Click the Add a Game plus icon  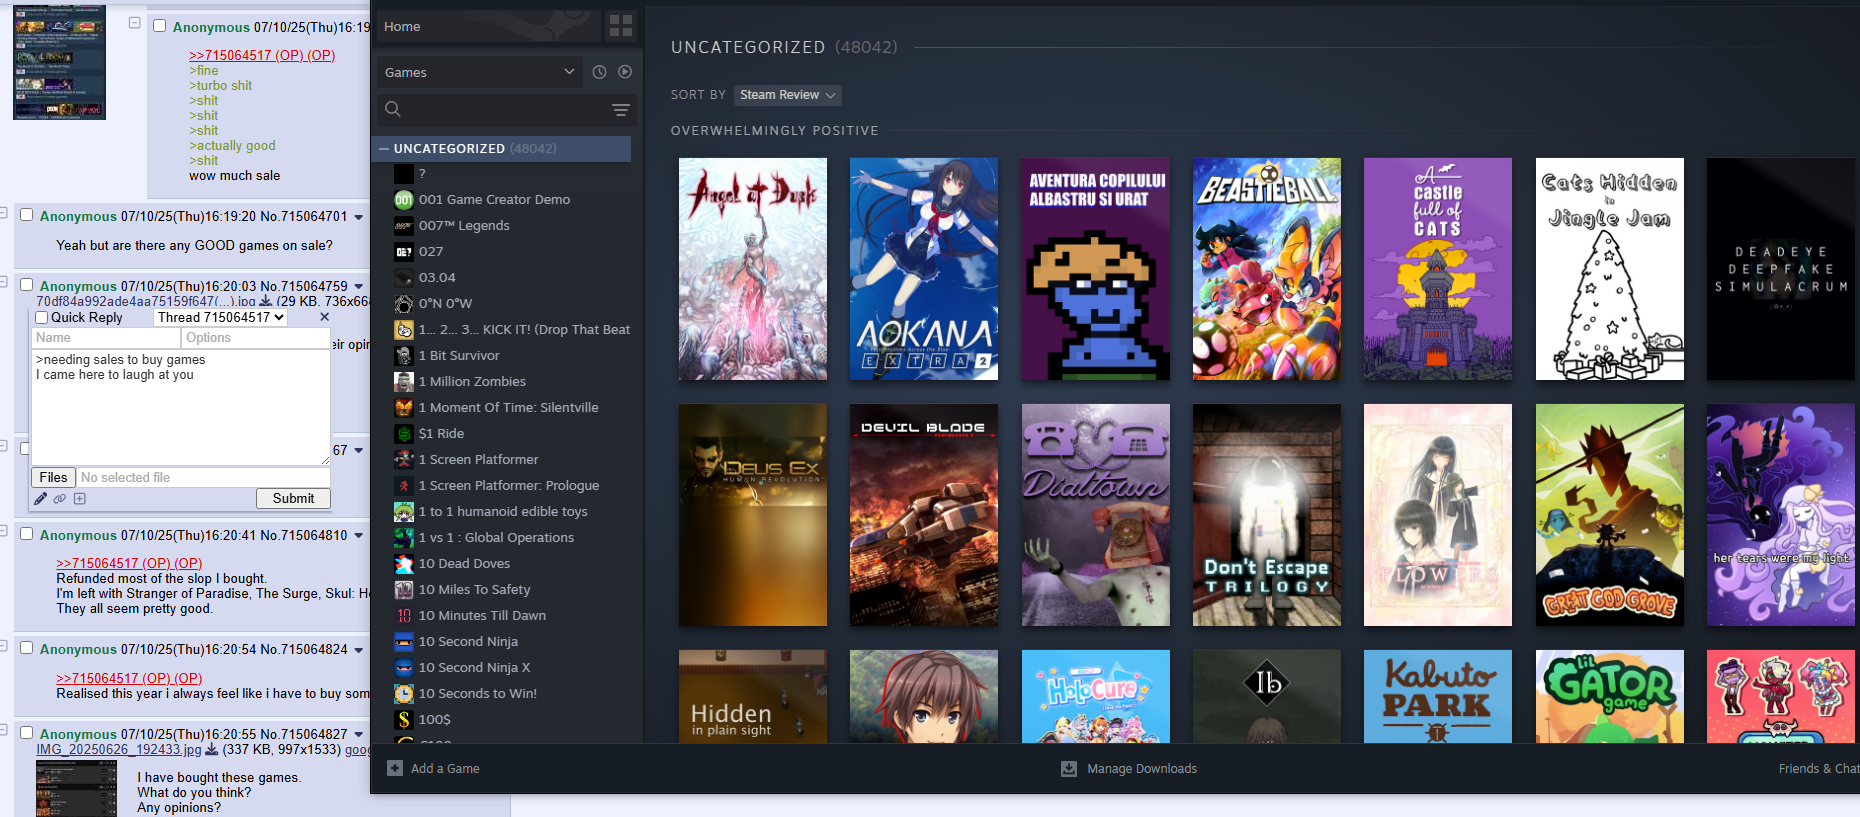(395, 768)
